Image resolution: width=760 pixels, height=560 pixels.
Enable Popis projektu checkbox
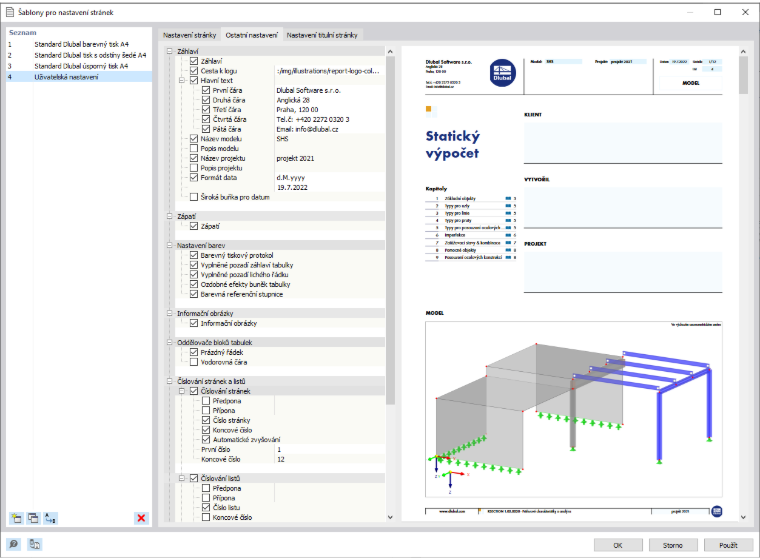(194, 168)
